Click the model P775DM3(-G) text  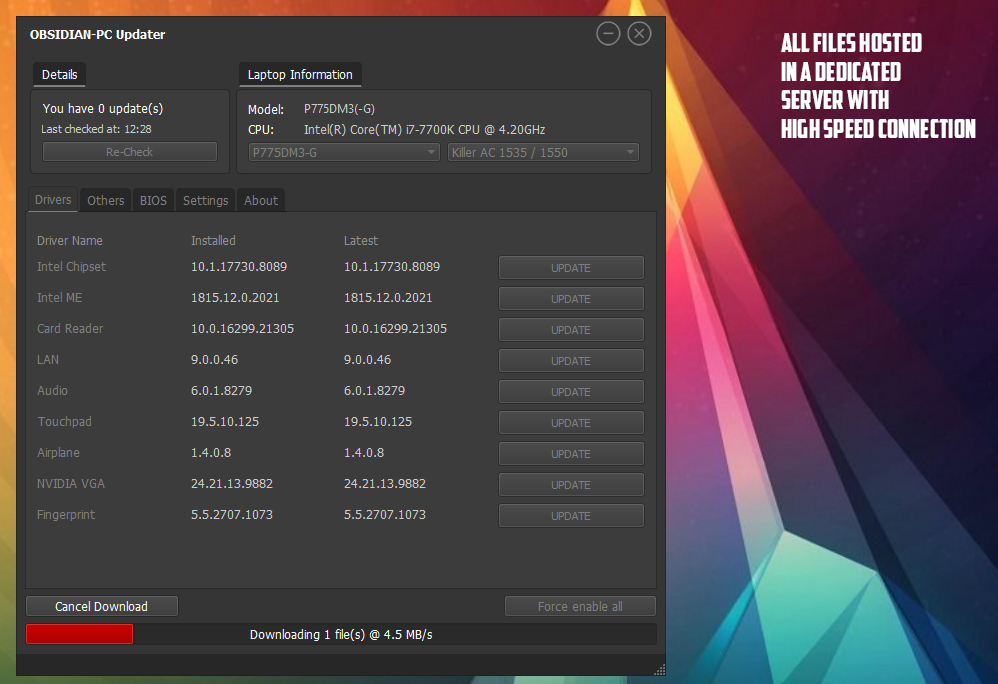(x=339, y=109)
